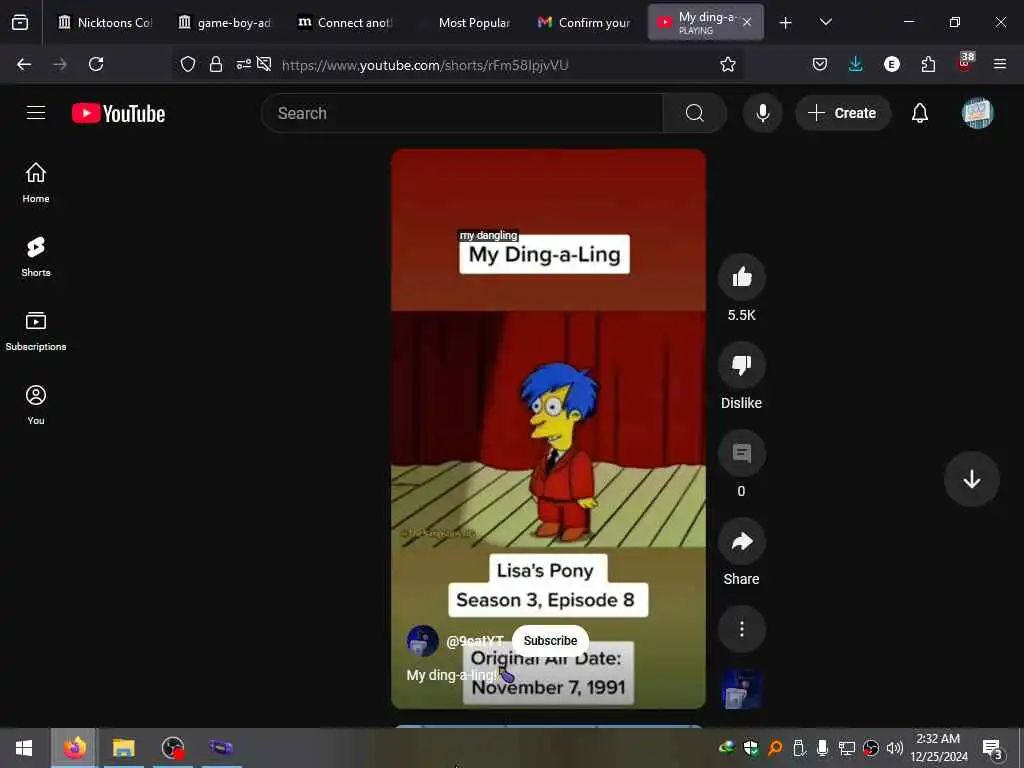Open a new browser tab
This screenshot has height=768, width=1024.
786,23
